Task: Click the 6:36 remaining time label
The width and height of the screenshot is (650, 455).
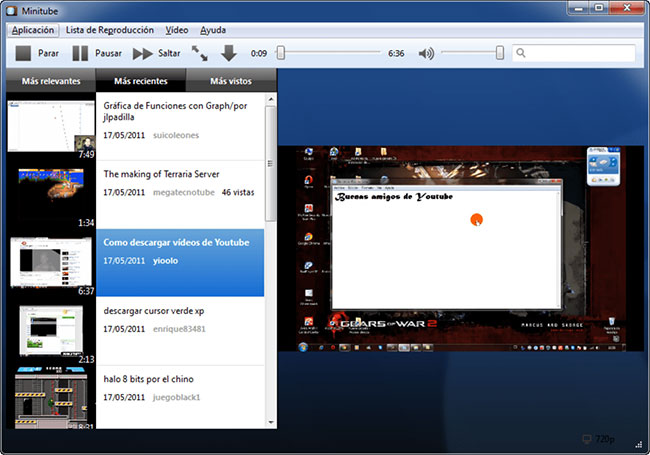Action: pyautogui.click(x=396, y=53)
